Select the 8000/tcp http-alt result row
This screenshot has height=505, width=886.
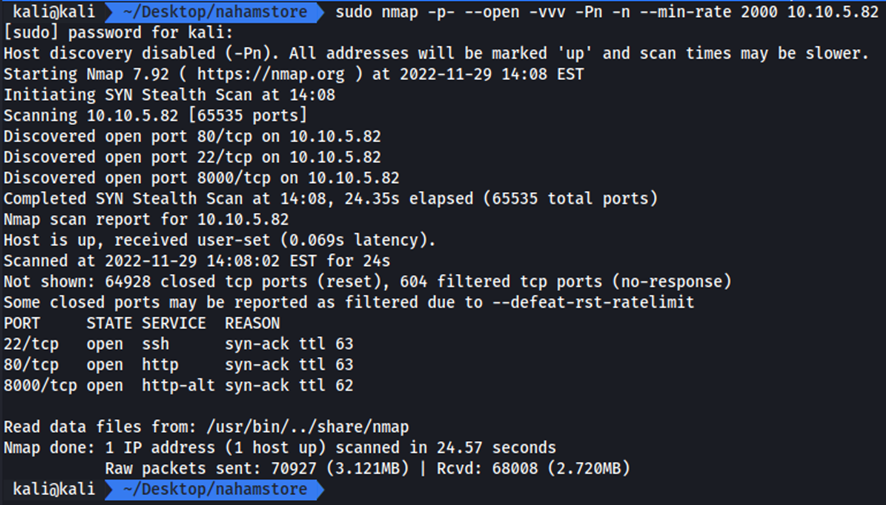pyautogui.click(x=178, y=385)
